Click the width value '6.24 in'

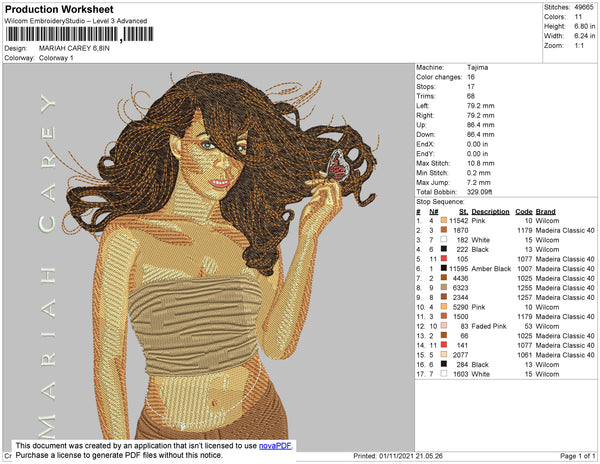click(x=584, y=36)
